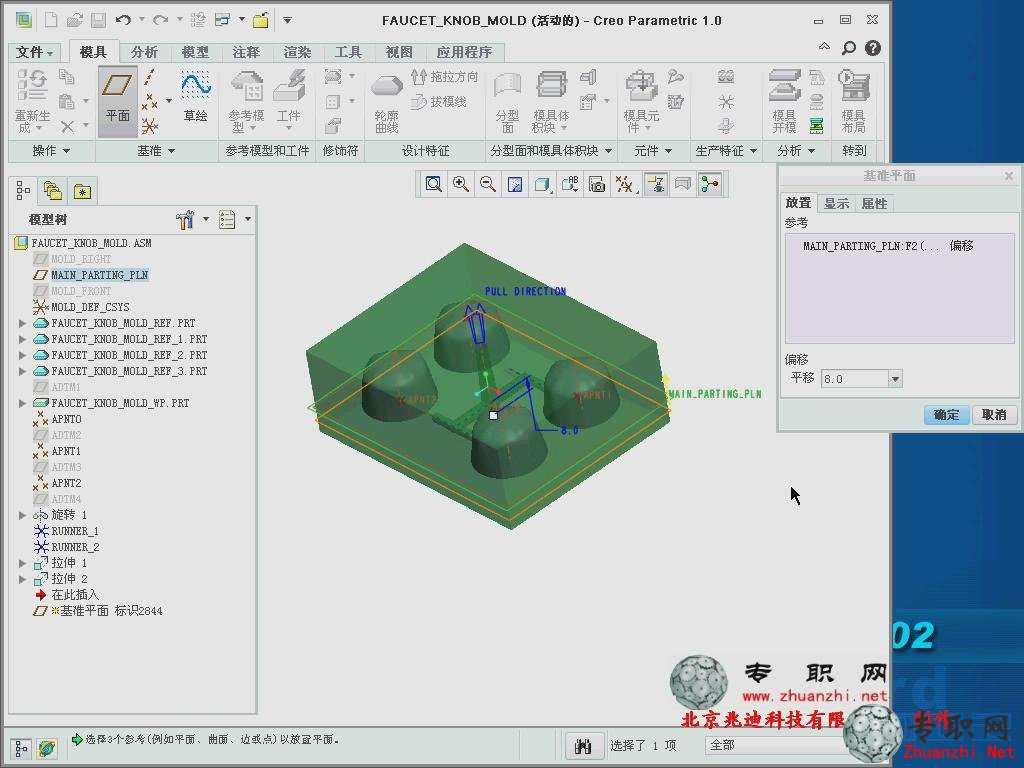The height and width of the screenshot is (768, 1024).
Task: Open the 文件 menu
Action: [34, 52]
